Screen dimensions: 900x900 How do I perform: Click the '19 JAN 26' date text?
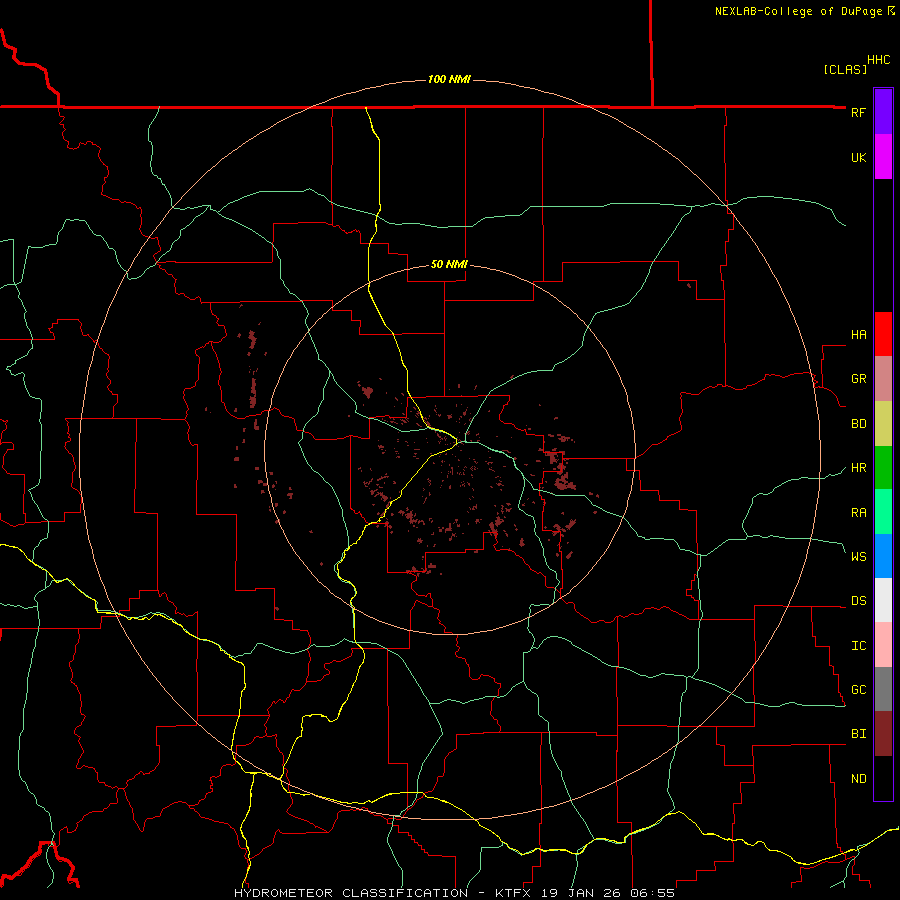tap(583, 893)
